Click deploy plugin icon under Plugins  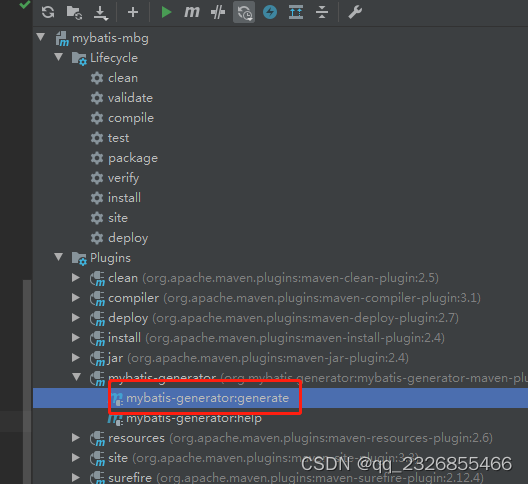pos(97,319)
